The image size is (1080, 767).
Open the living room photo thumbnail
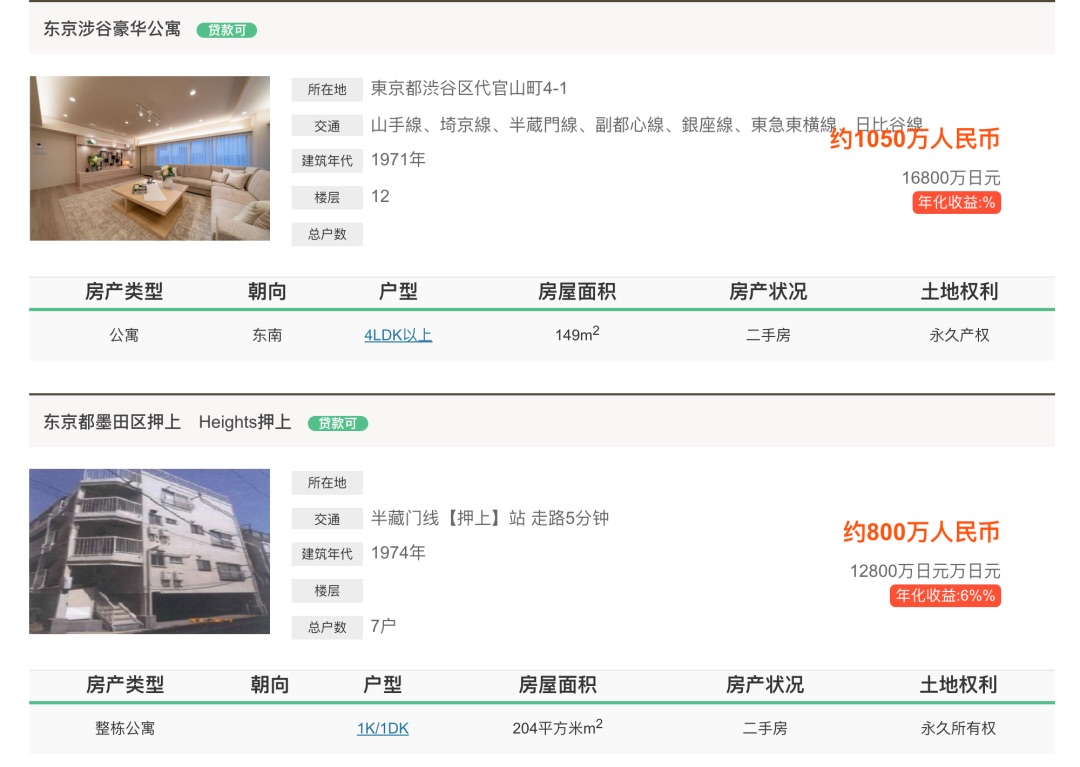(x=149, y=158)
